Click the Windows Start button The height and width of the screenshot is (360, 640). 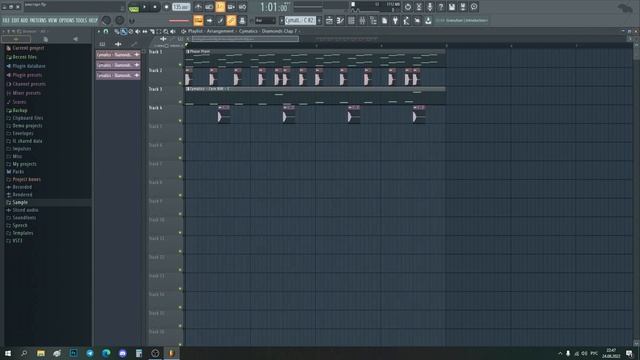[8, 353]
